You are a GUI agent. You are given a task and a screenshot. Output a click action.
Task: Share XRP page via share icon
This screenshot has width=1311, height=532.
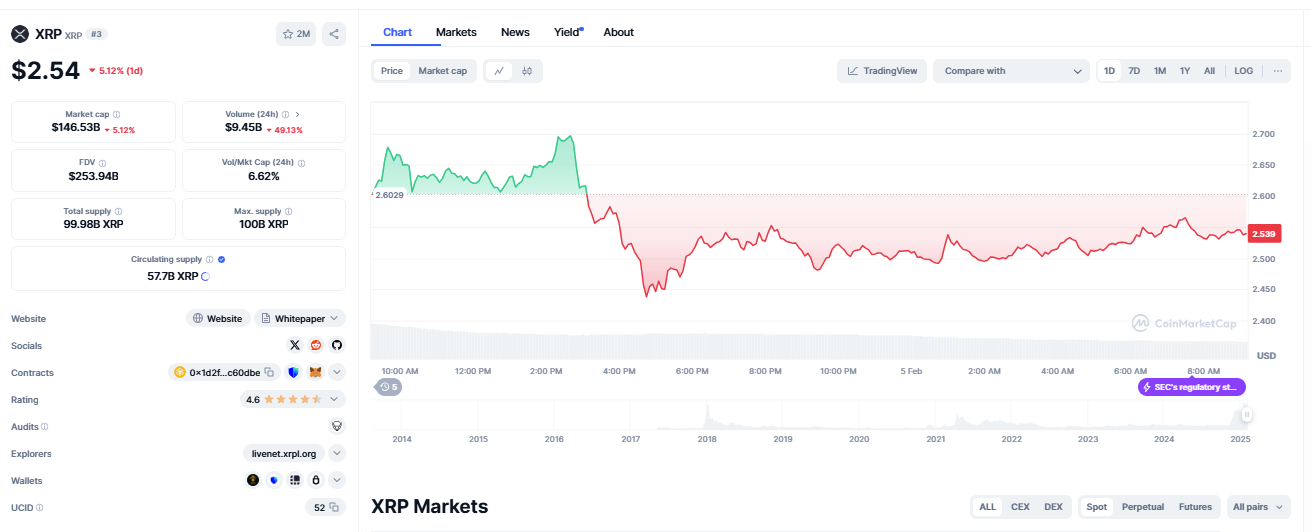pyautogui.click(x=334, y=34)
